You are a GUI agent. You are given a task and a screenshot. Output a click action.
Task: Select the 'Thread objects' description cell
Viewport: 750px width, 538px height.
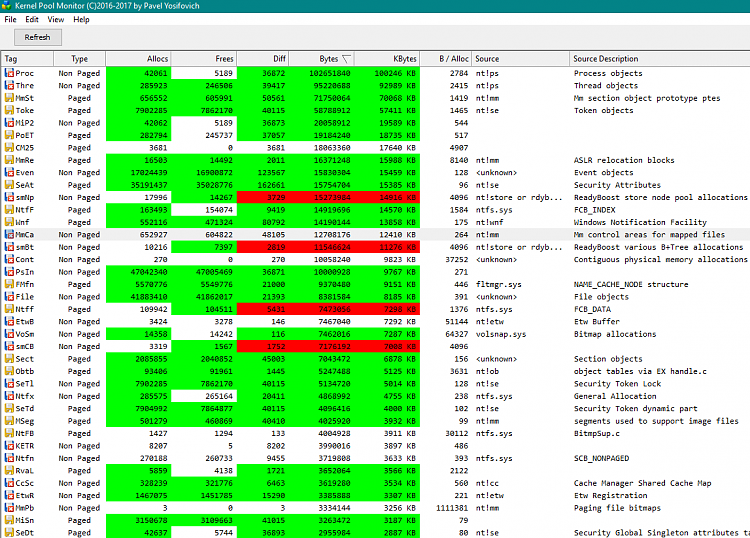[606, 86]
